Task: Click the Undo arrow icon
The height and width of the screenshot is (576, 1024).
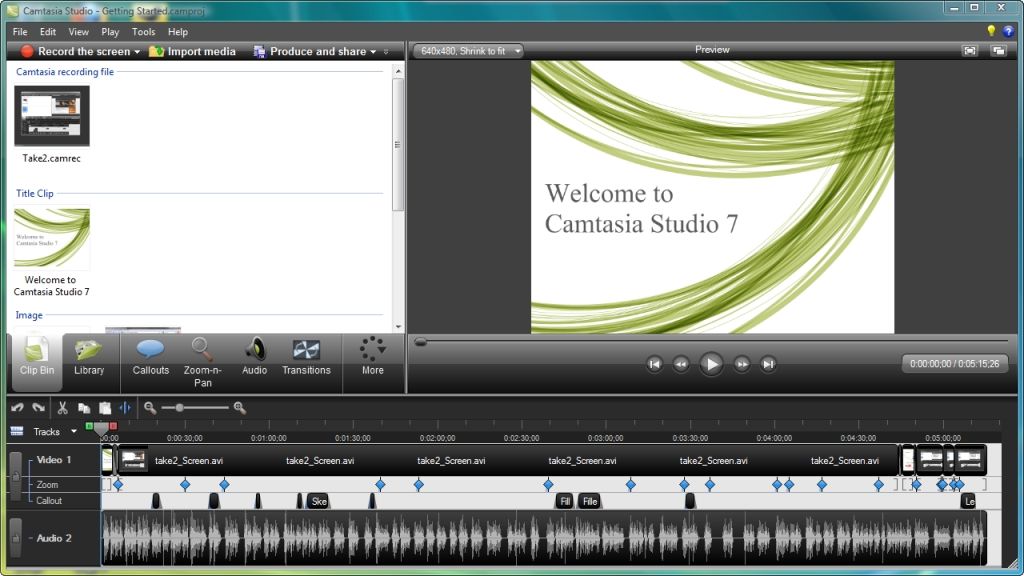Action: [x=18, y=408]
